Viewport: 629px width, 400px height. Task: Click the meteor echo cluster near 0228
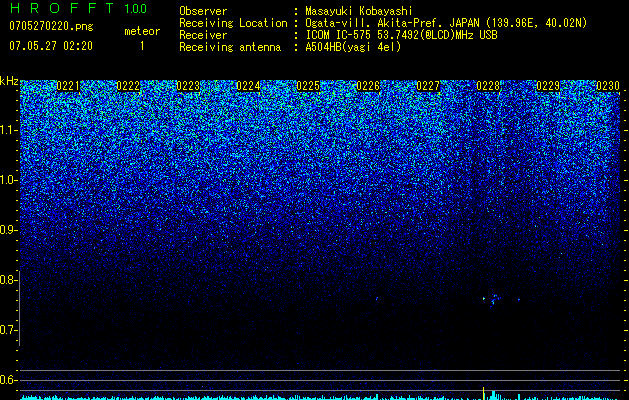click(495, 300)
